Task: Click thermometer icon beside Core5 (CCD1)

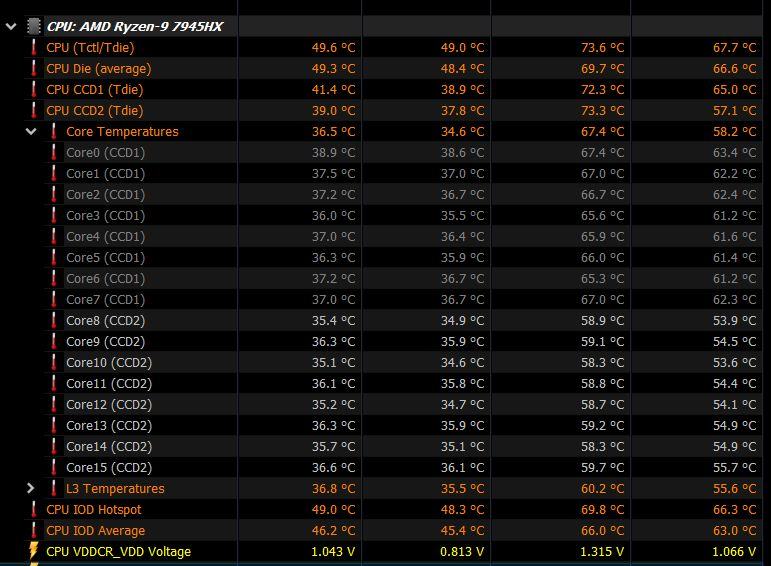Action: [x=54, y=257]
